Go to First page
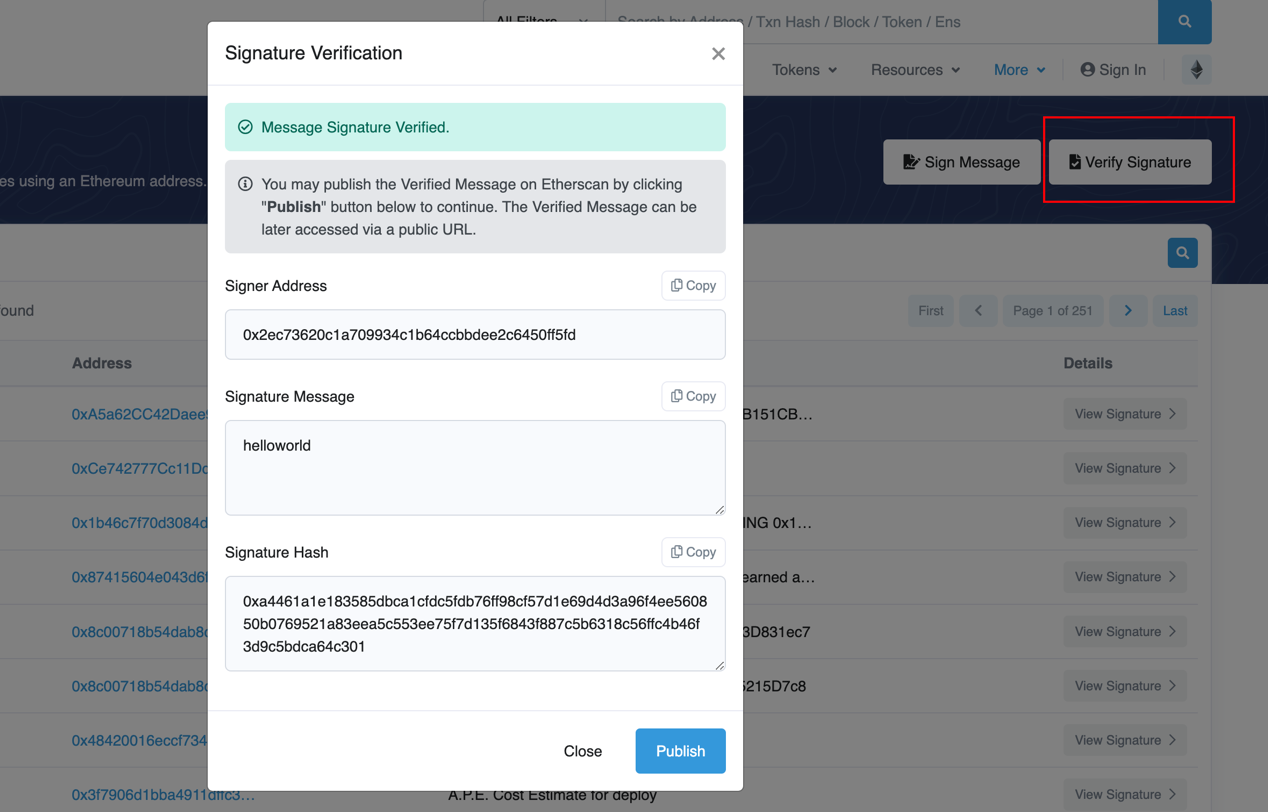 pos(931,311)
